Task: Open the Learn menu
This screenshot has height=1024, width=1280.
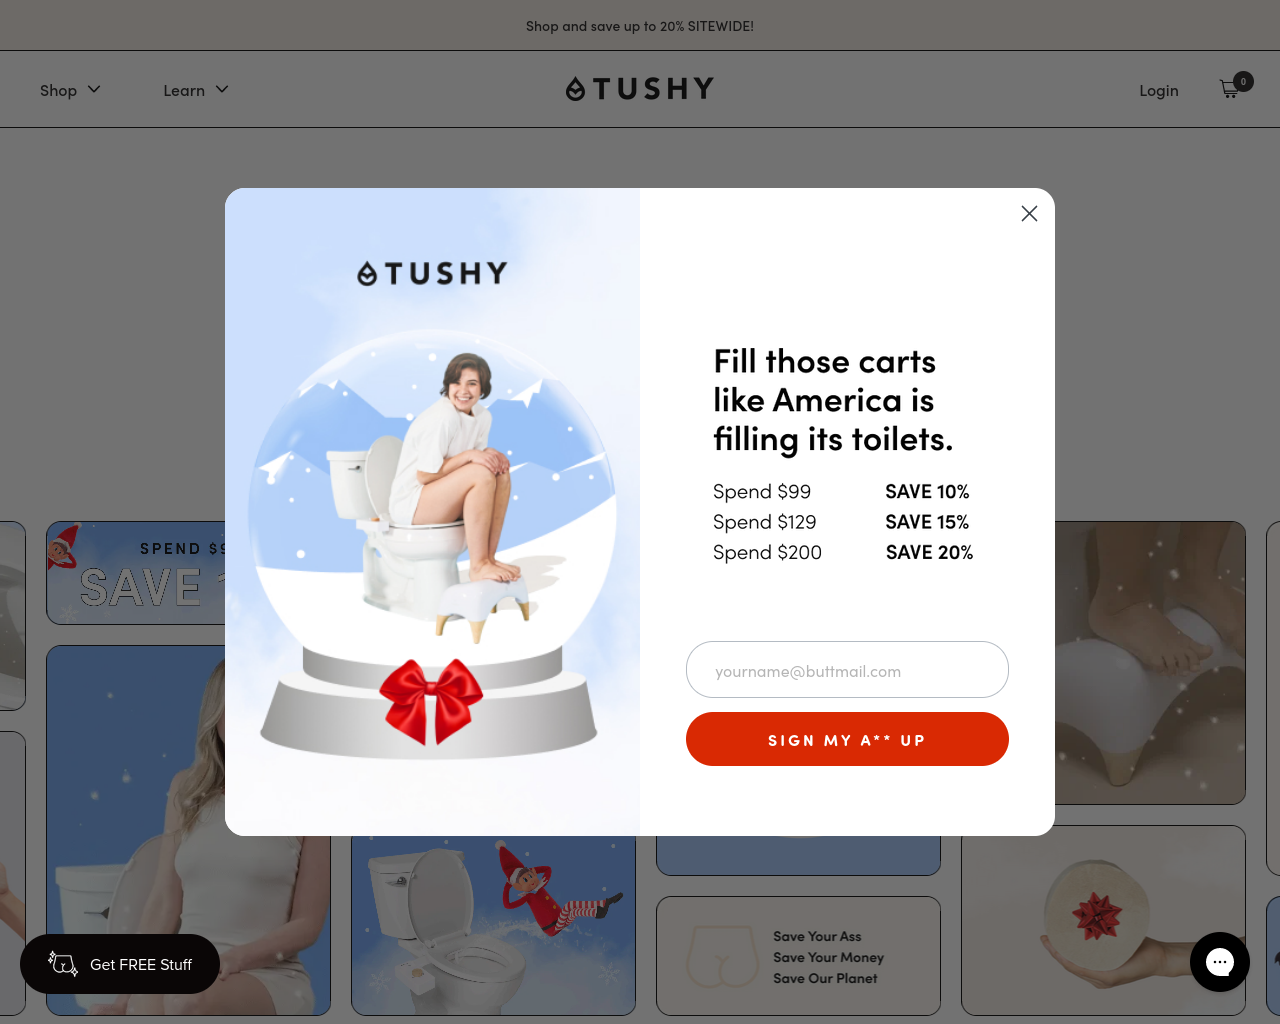Action: tap(196, 90)
